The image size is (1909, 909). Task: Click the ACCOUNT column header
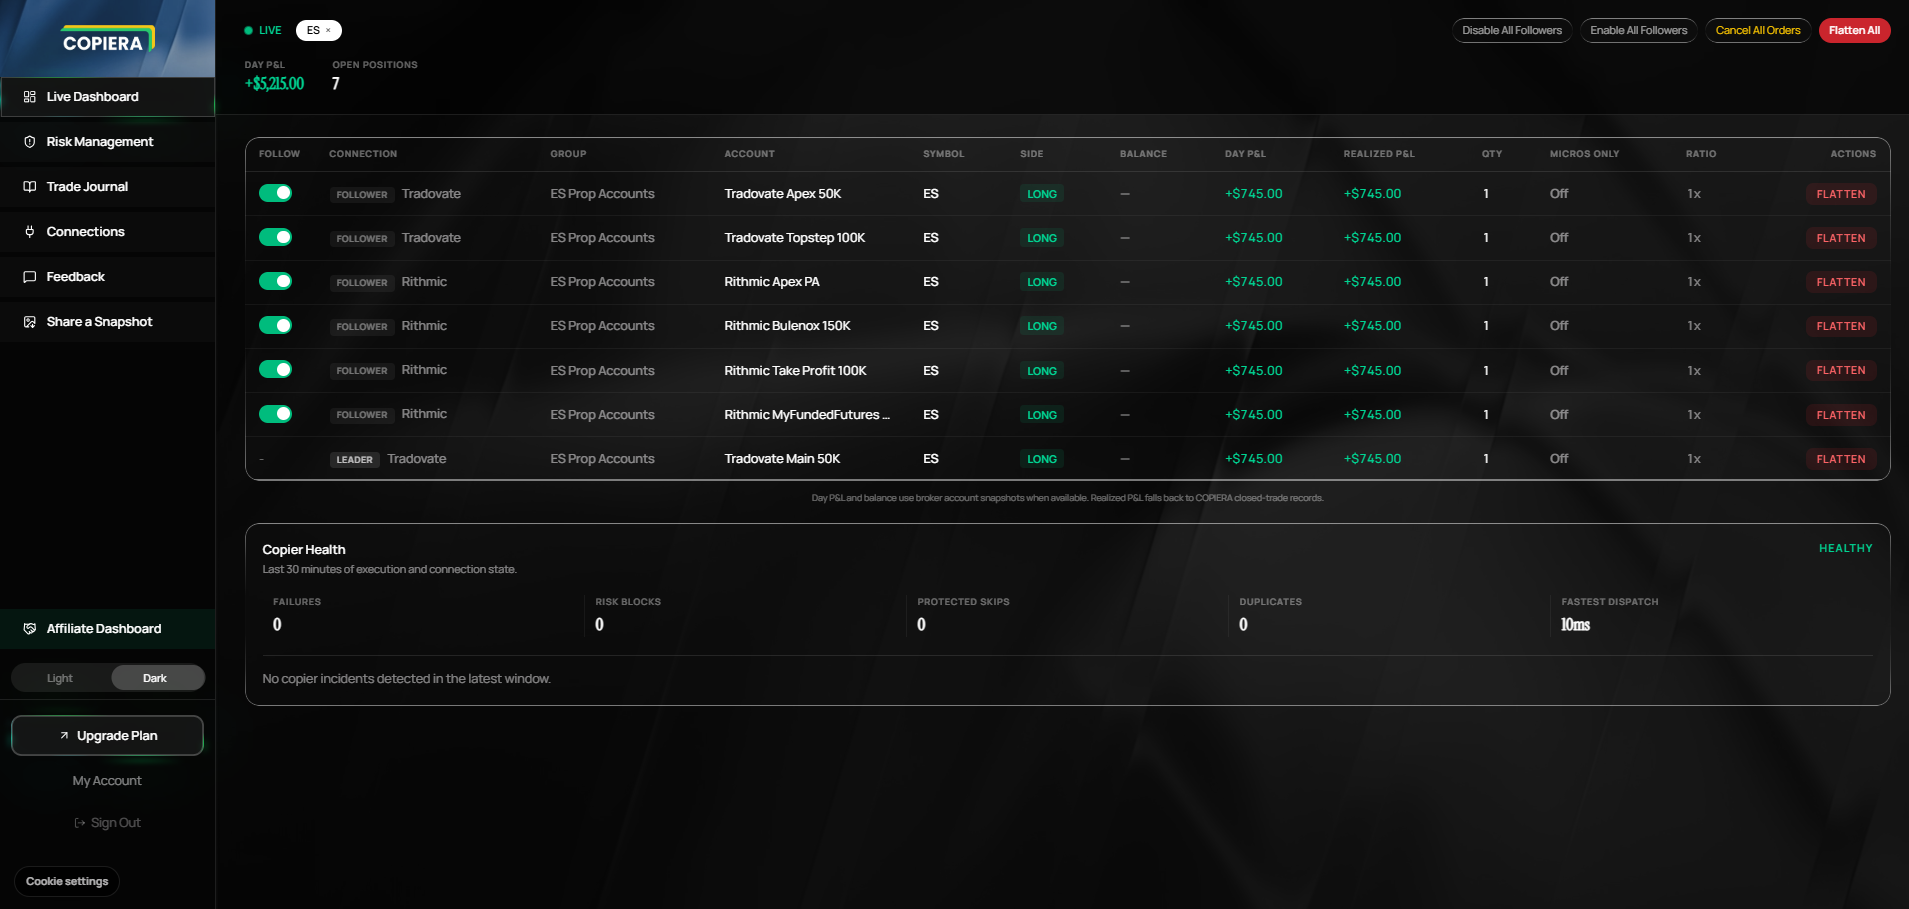pyautogui.click(x=749, y=154)
